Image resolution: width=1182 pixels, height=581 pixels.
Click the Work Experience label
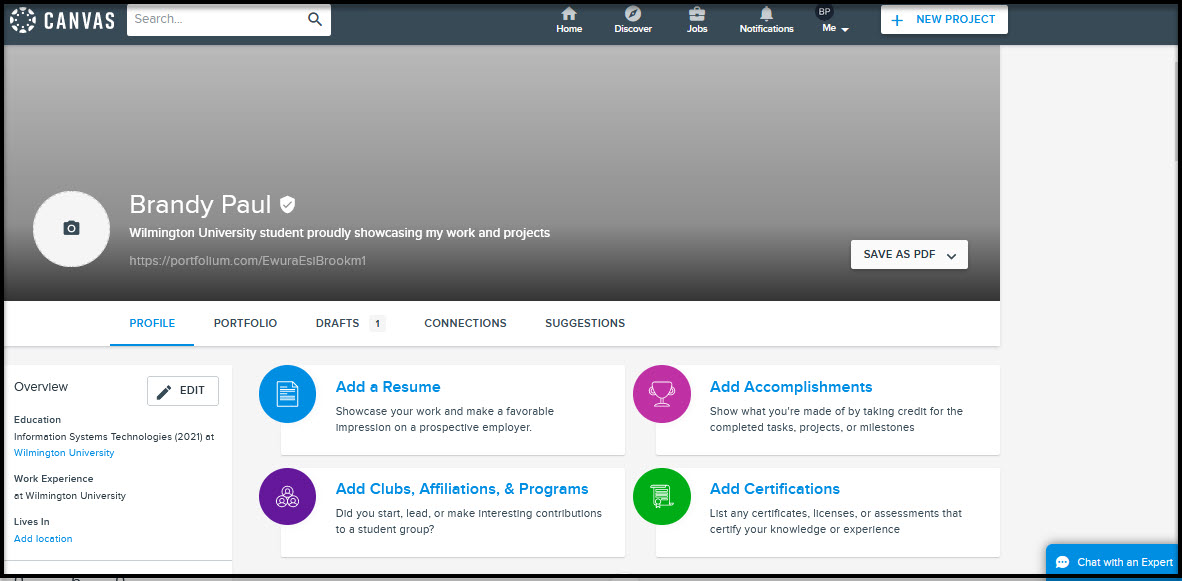pos(54,479)
